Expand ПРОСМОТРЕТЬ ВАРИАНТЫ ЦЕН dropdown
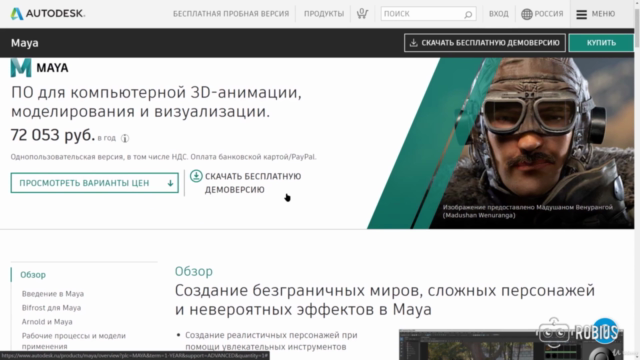The width and height of the screenshot is (640, 360). pos(95,183)
